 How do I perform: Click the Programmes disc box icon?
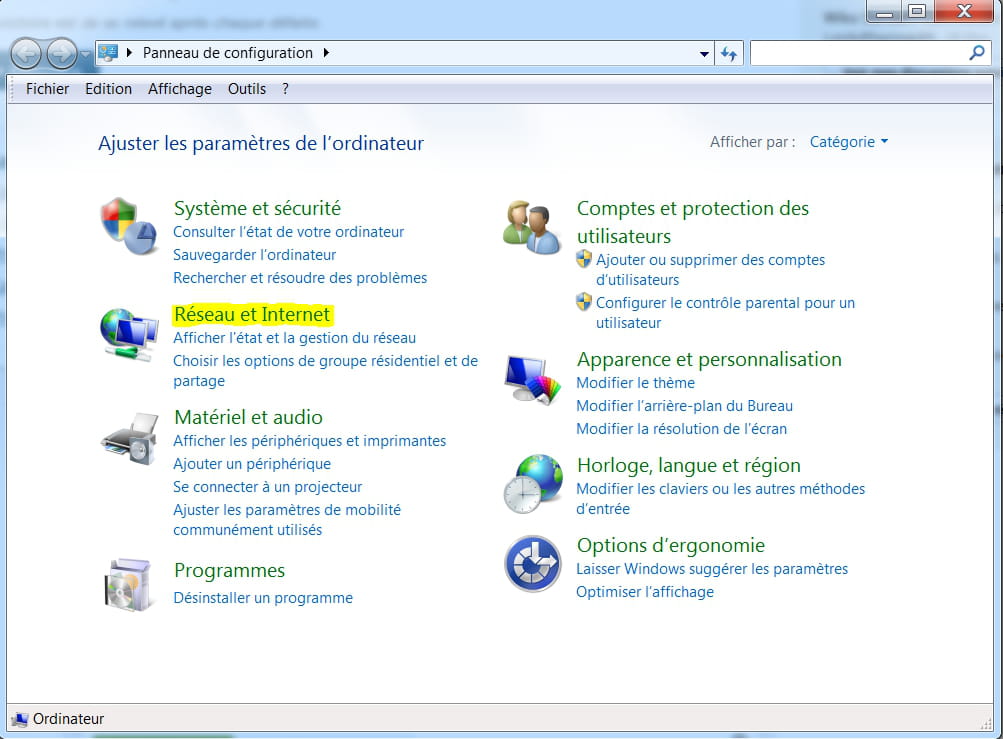click(129, 585)
